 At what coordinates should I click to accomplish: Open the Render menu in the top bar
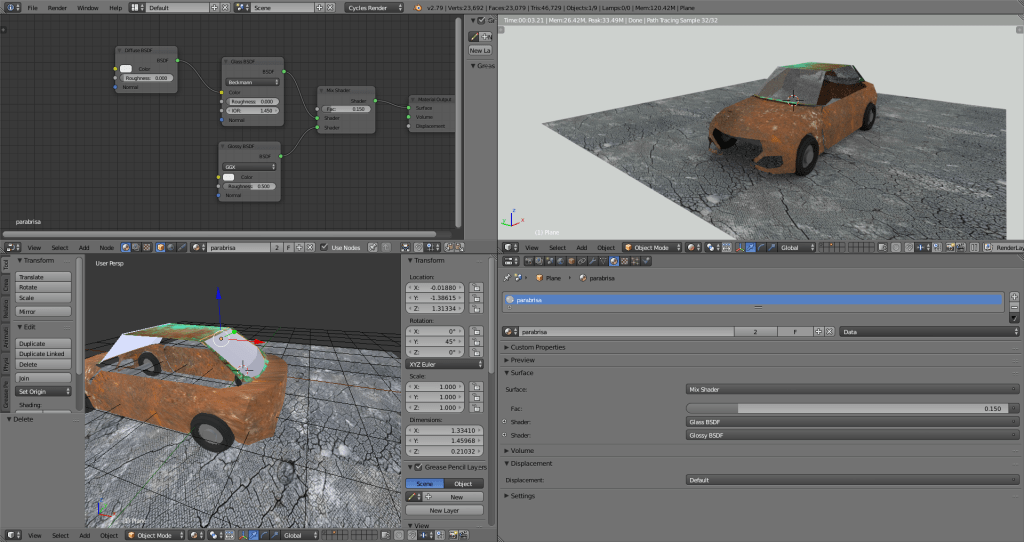tap(57, 7)
